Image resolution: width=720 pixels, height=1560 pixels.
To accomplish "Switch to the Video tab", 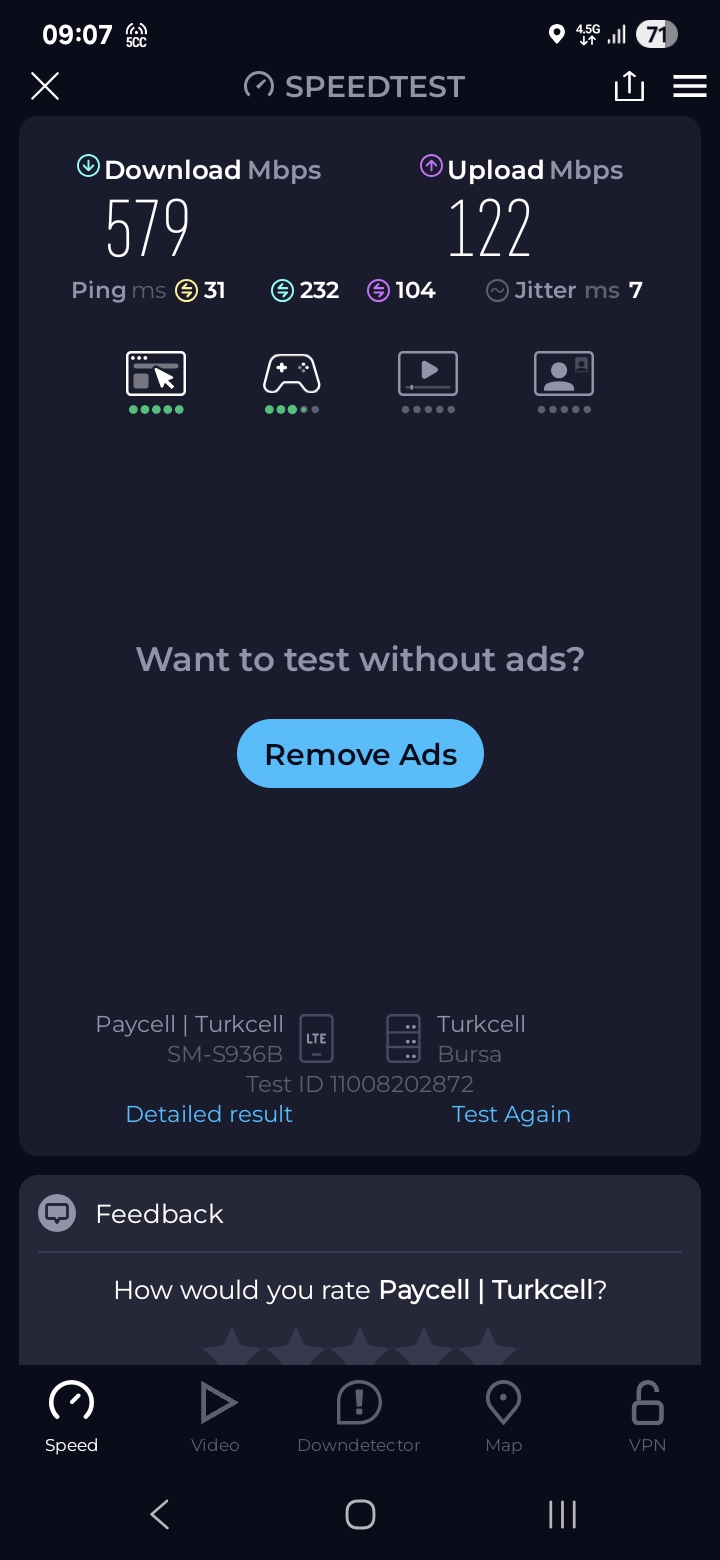I will coord(215,1417).
